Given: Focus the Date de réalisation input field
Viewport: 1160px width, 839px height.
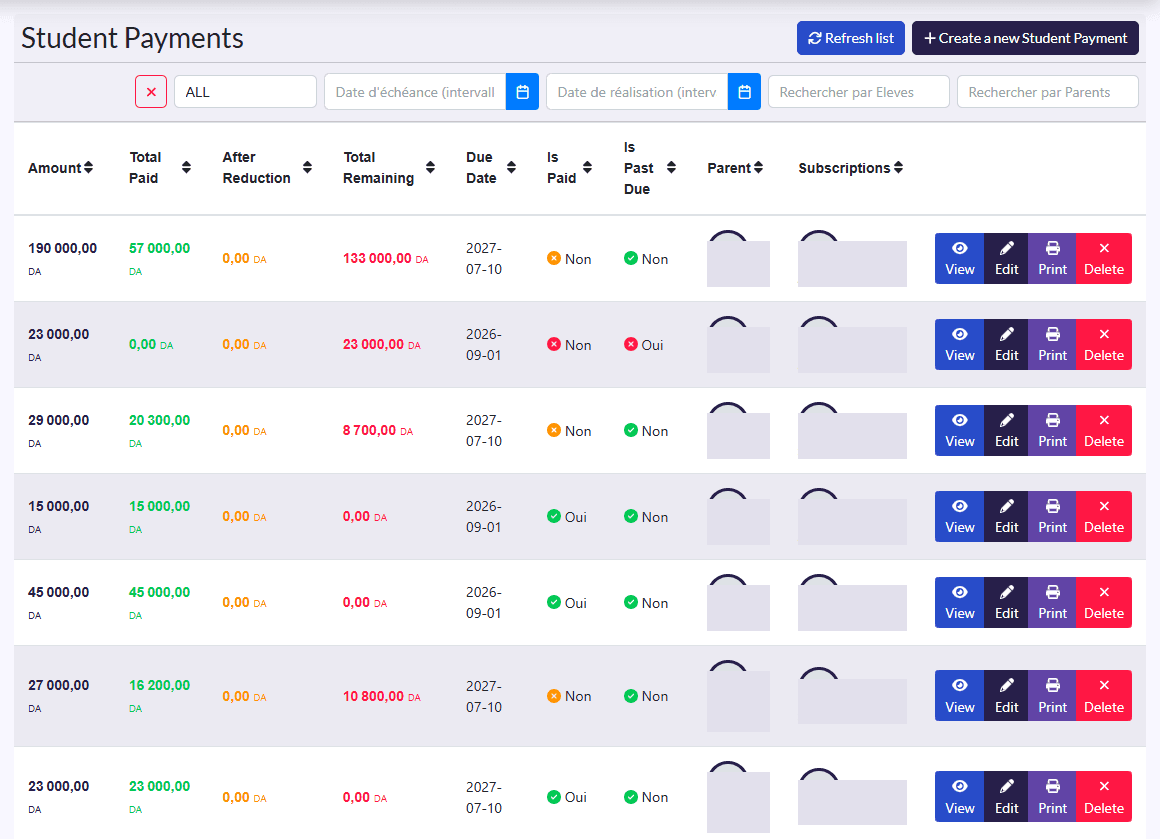Looking at the screenshot, I should (x=637, y=92).
